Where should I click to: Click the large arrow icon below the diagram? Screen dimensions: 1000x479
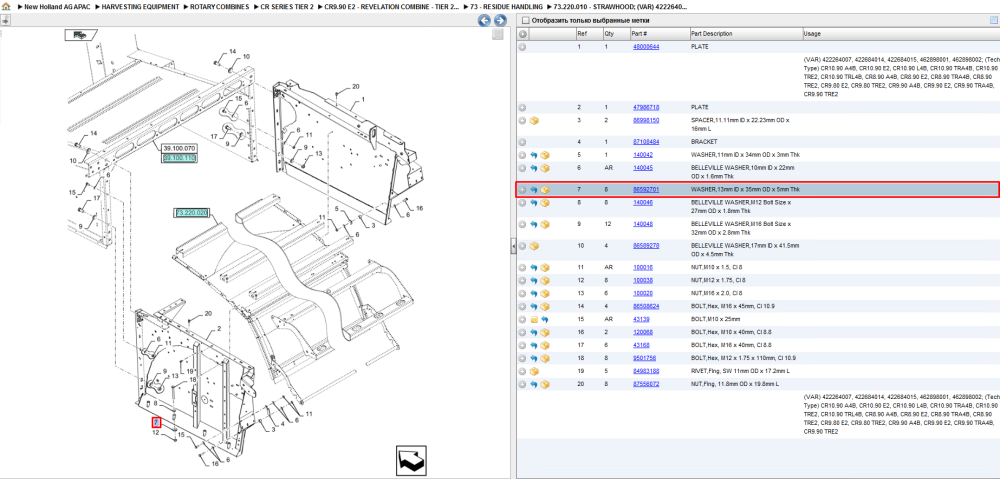point(409,459)
